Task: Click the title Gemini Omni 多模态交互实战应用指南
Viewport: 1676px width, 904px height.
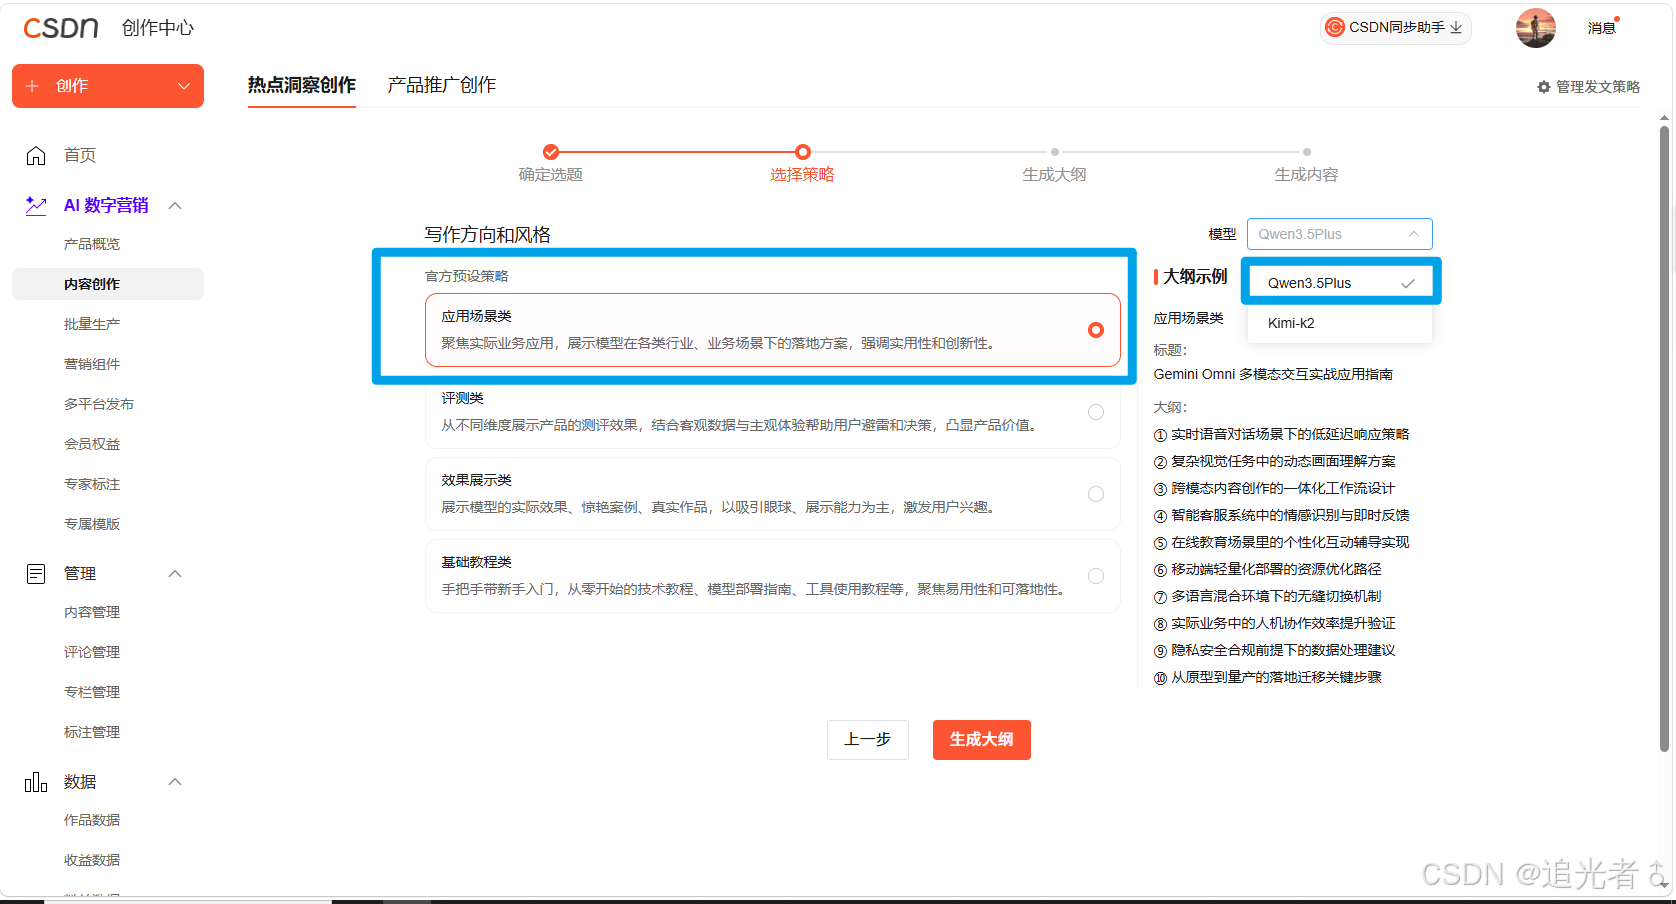Action: 1273,374
